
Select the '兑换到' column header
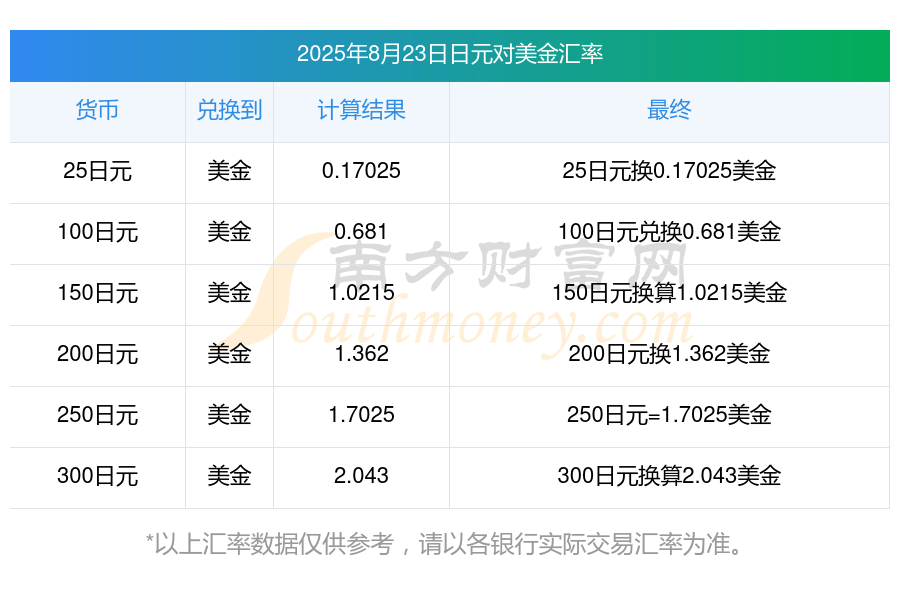pyautogui.click(x=229, y=110)
